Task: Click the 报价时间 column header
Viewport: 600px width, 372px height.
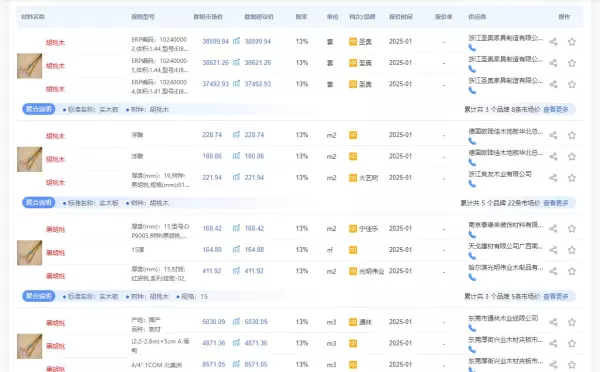Action: pos(401,17)
